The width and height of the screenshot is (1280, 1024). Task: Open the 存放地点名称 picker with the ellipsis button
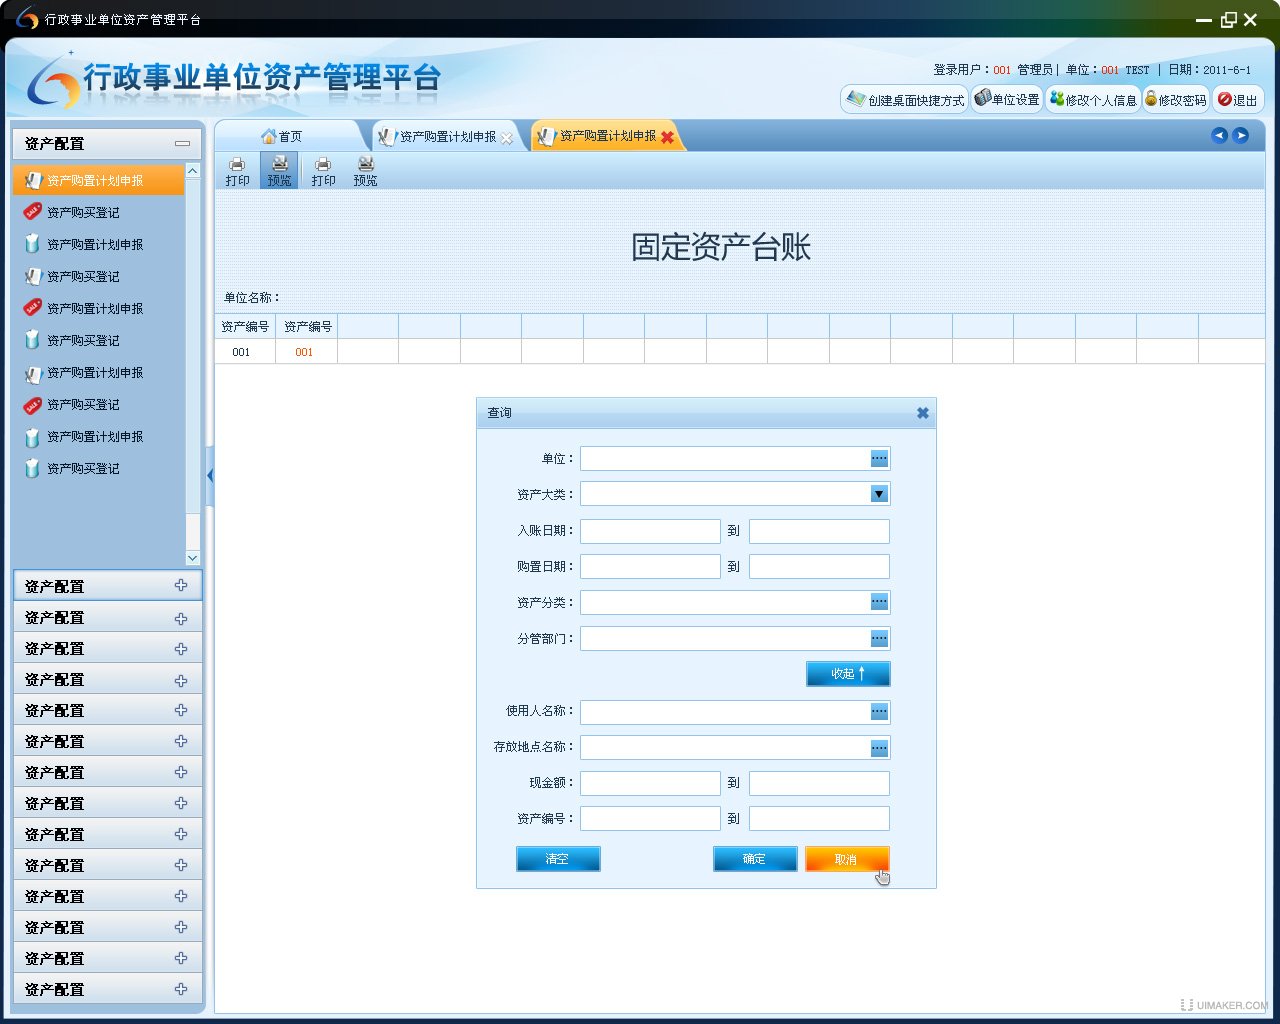pos(879,747)
